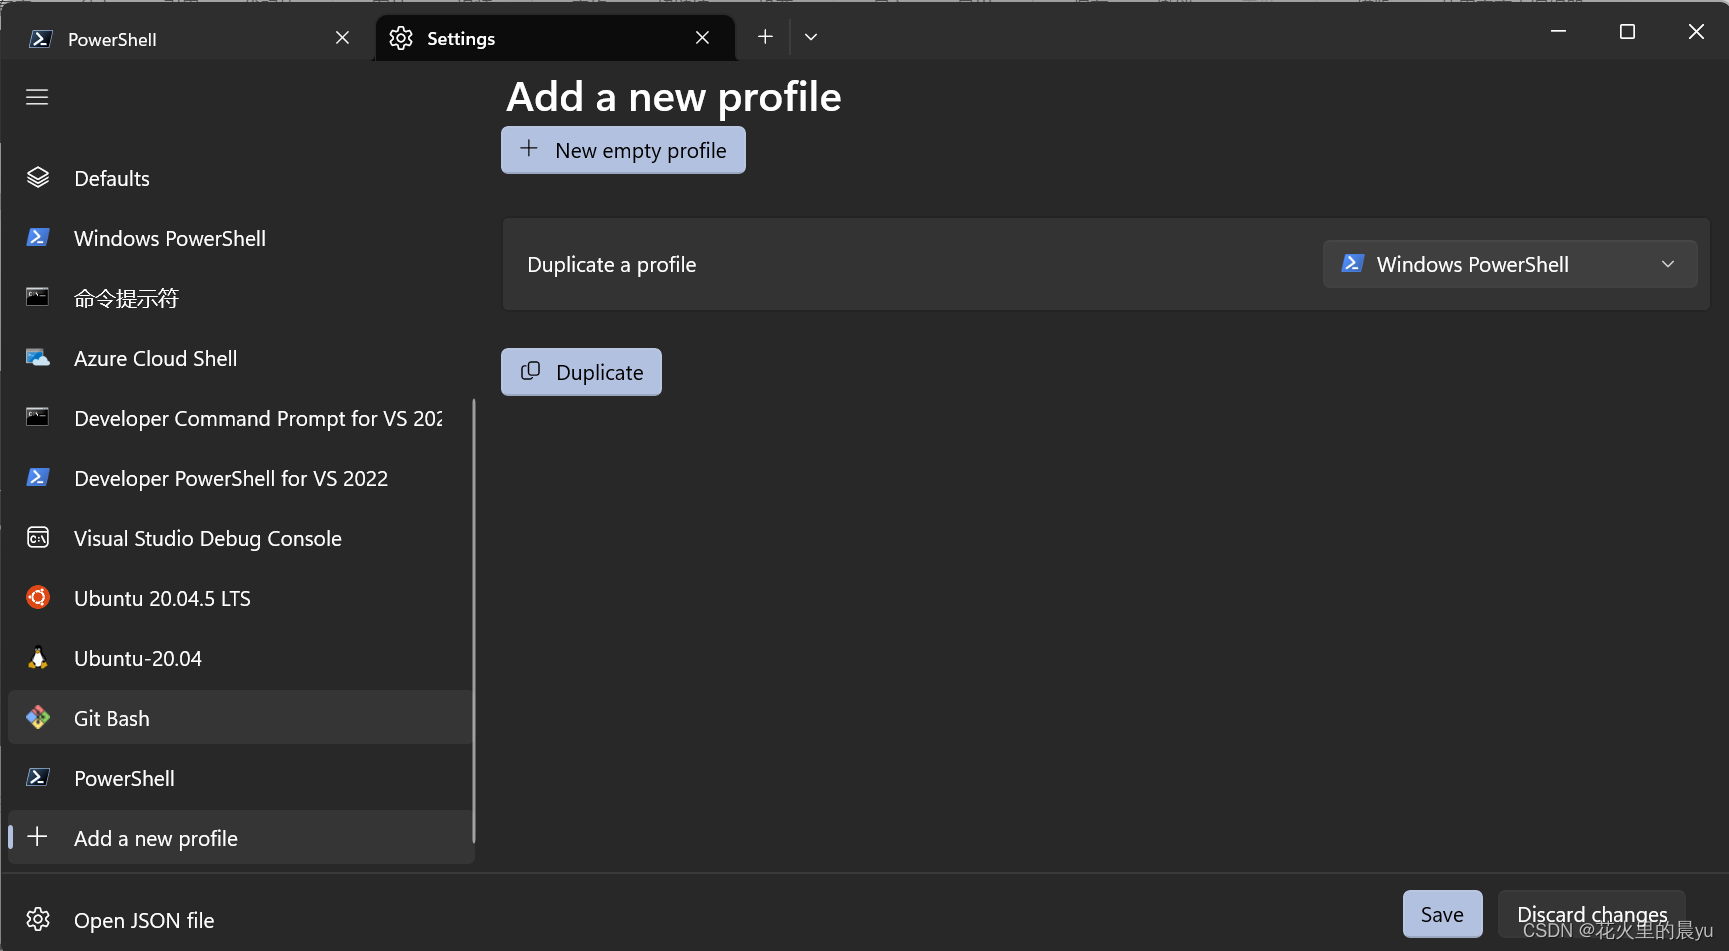1729x951 pixels.
Task: Expand the Duplicate a profile dropdown
Action: pos(1510,264)
